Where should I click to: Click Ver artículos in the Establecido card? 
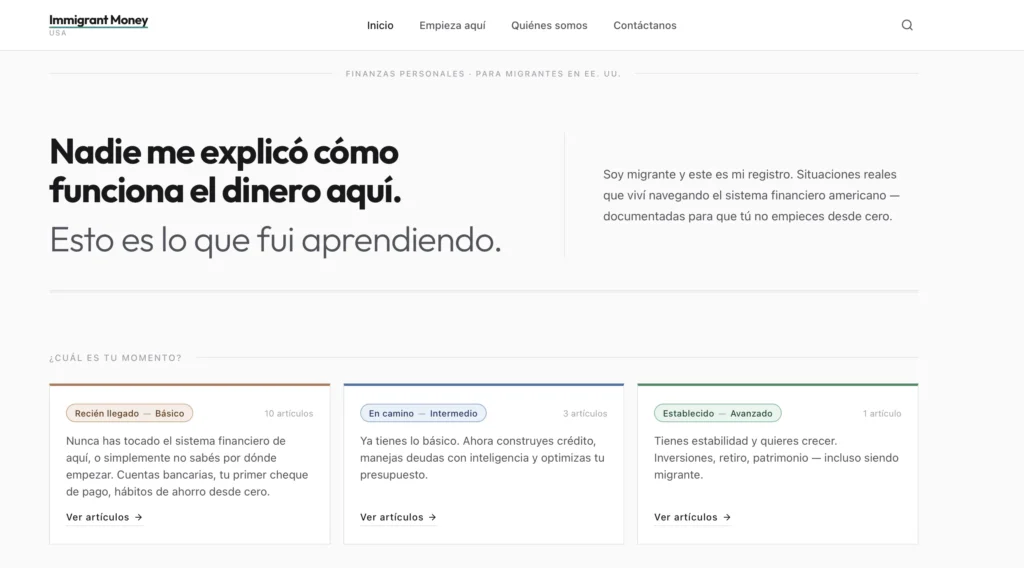(692, 517)
